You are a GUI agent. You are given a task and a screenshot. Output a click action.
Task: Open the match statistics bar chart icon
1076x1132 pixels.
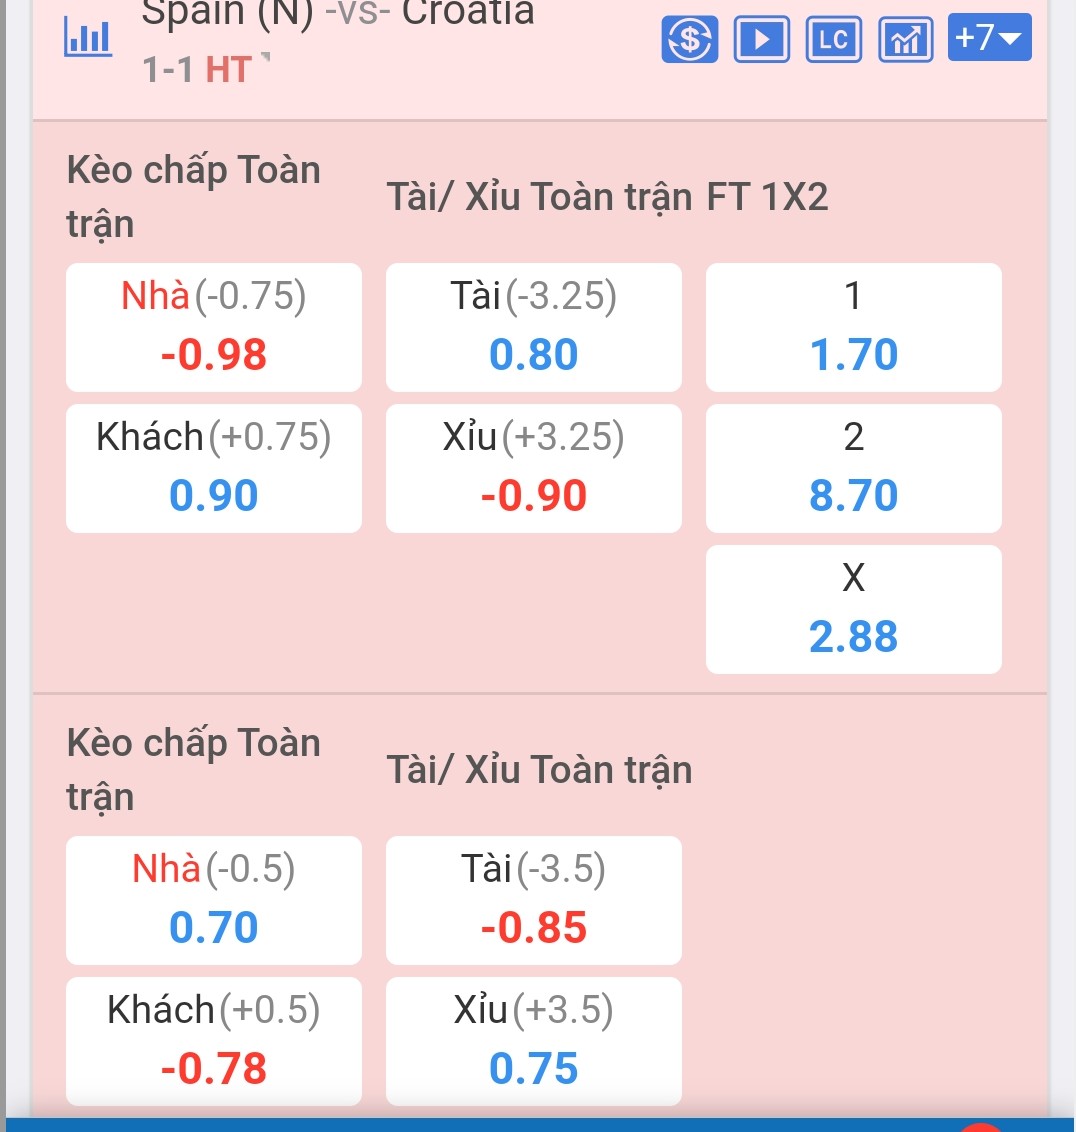(x=87, y=37)
